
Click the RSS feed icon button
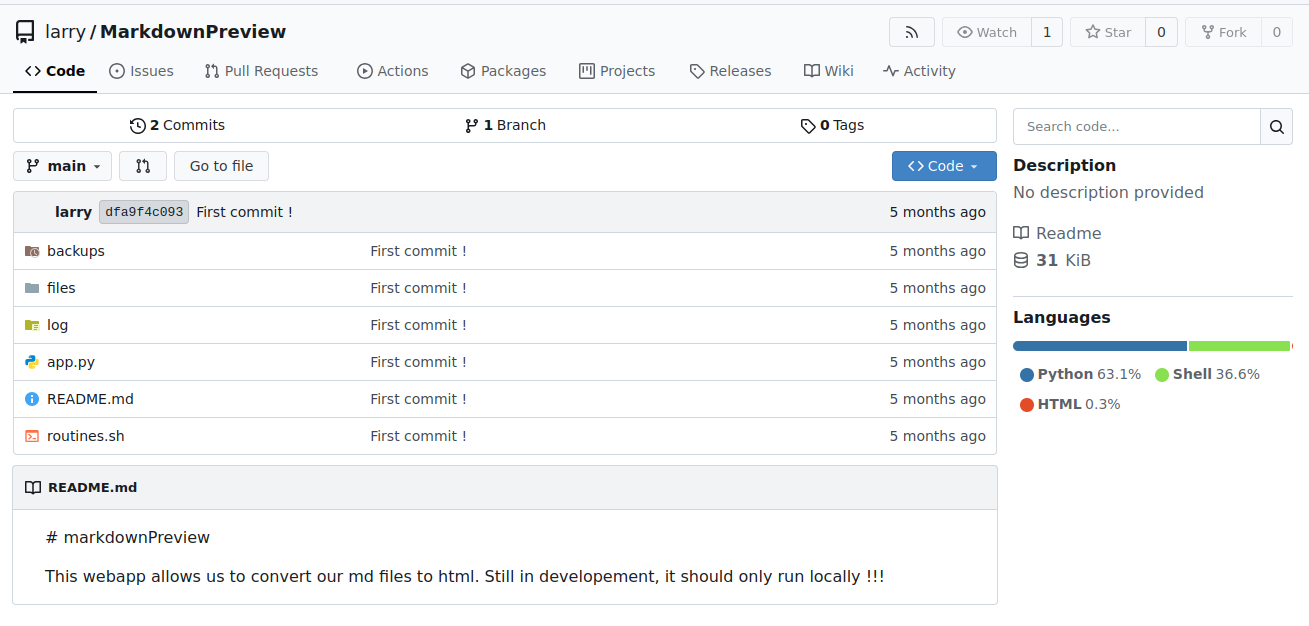click(911, 32)
